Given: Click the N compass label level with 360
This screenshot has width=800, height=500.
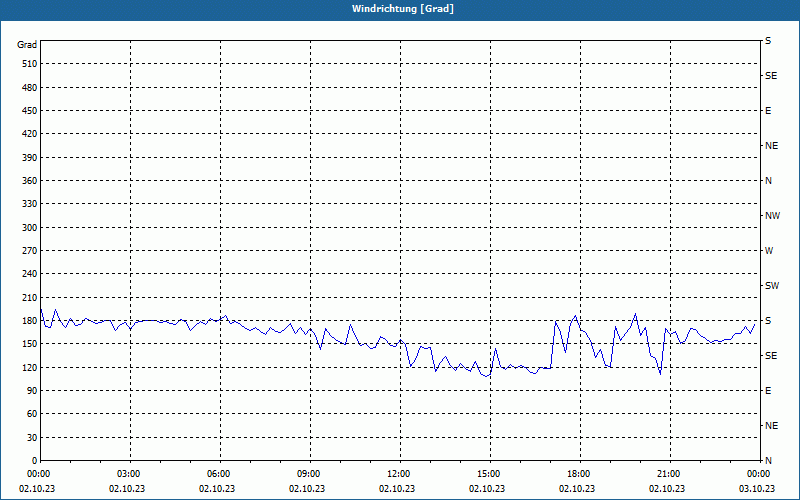Looking at the screenshot, I should pyautogui.click(x=768, y=181).
